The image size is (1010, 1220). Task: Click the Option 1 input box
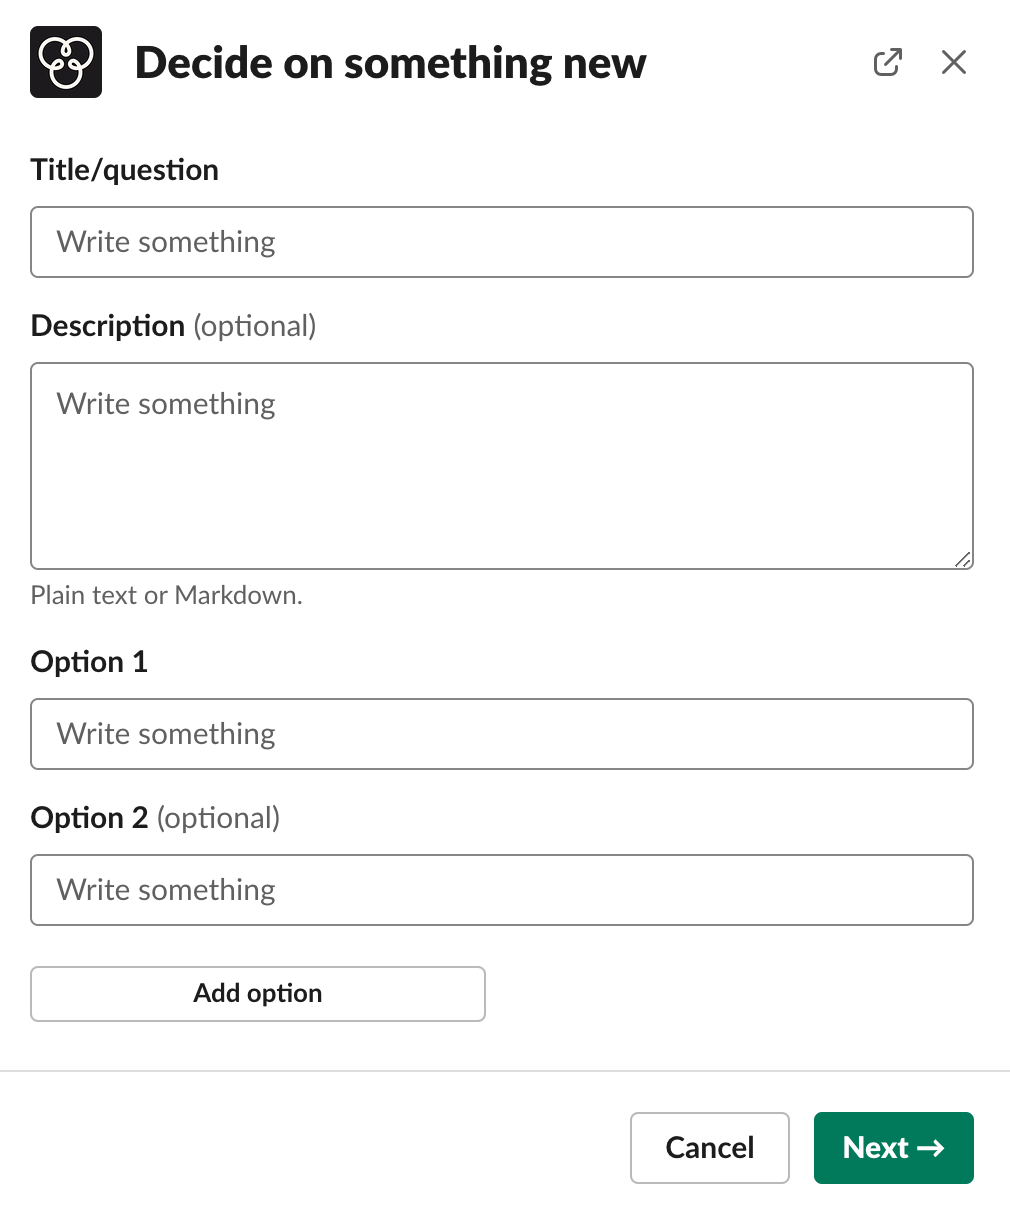[x=500, y=734]
